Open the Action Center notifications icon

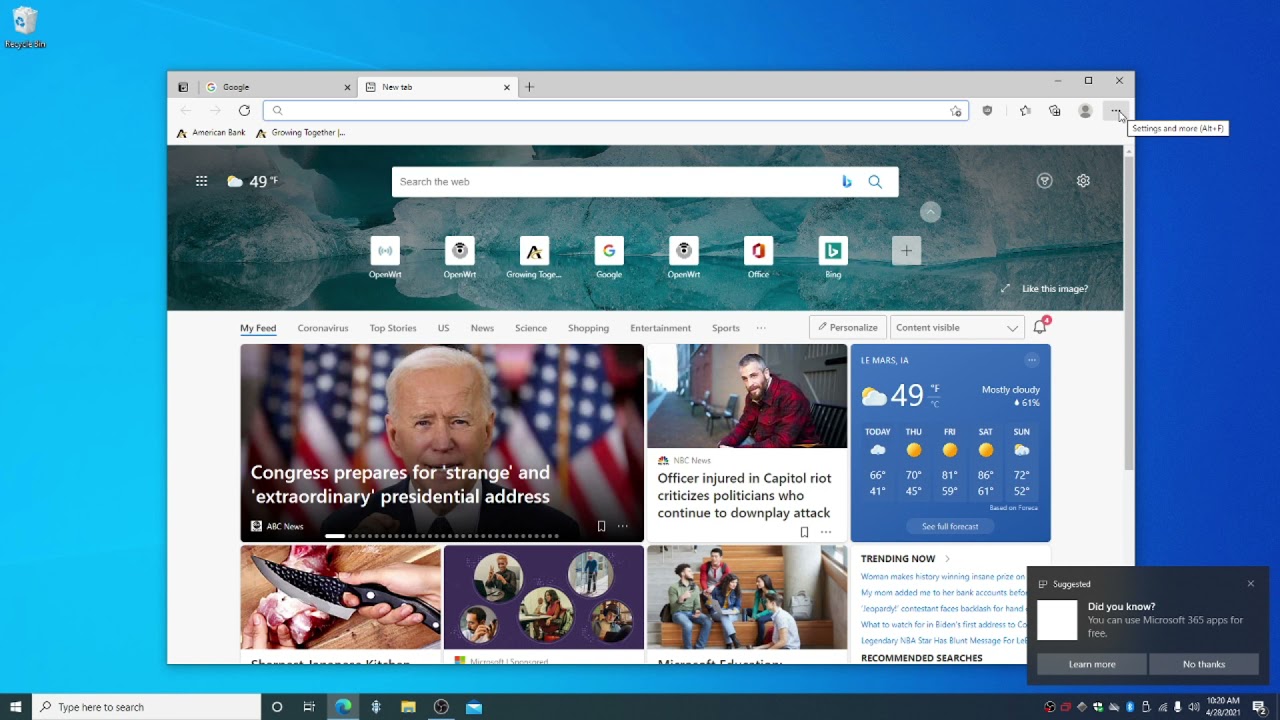[1260, 707]
